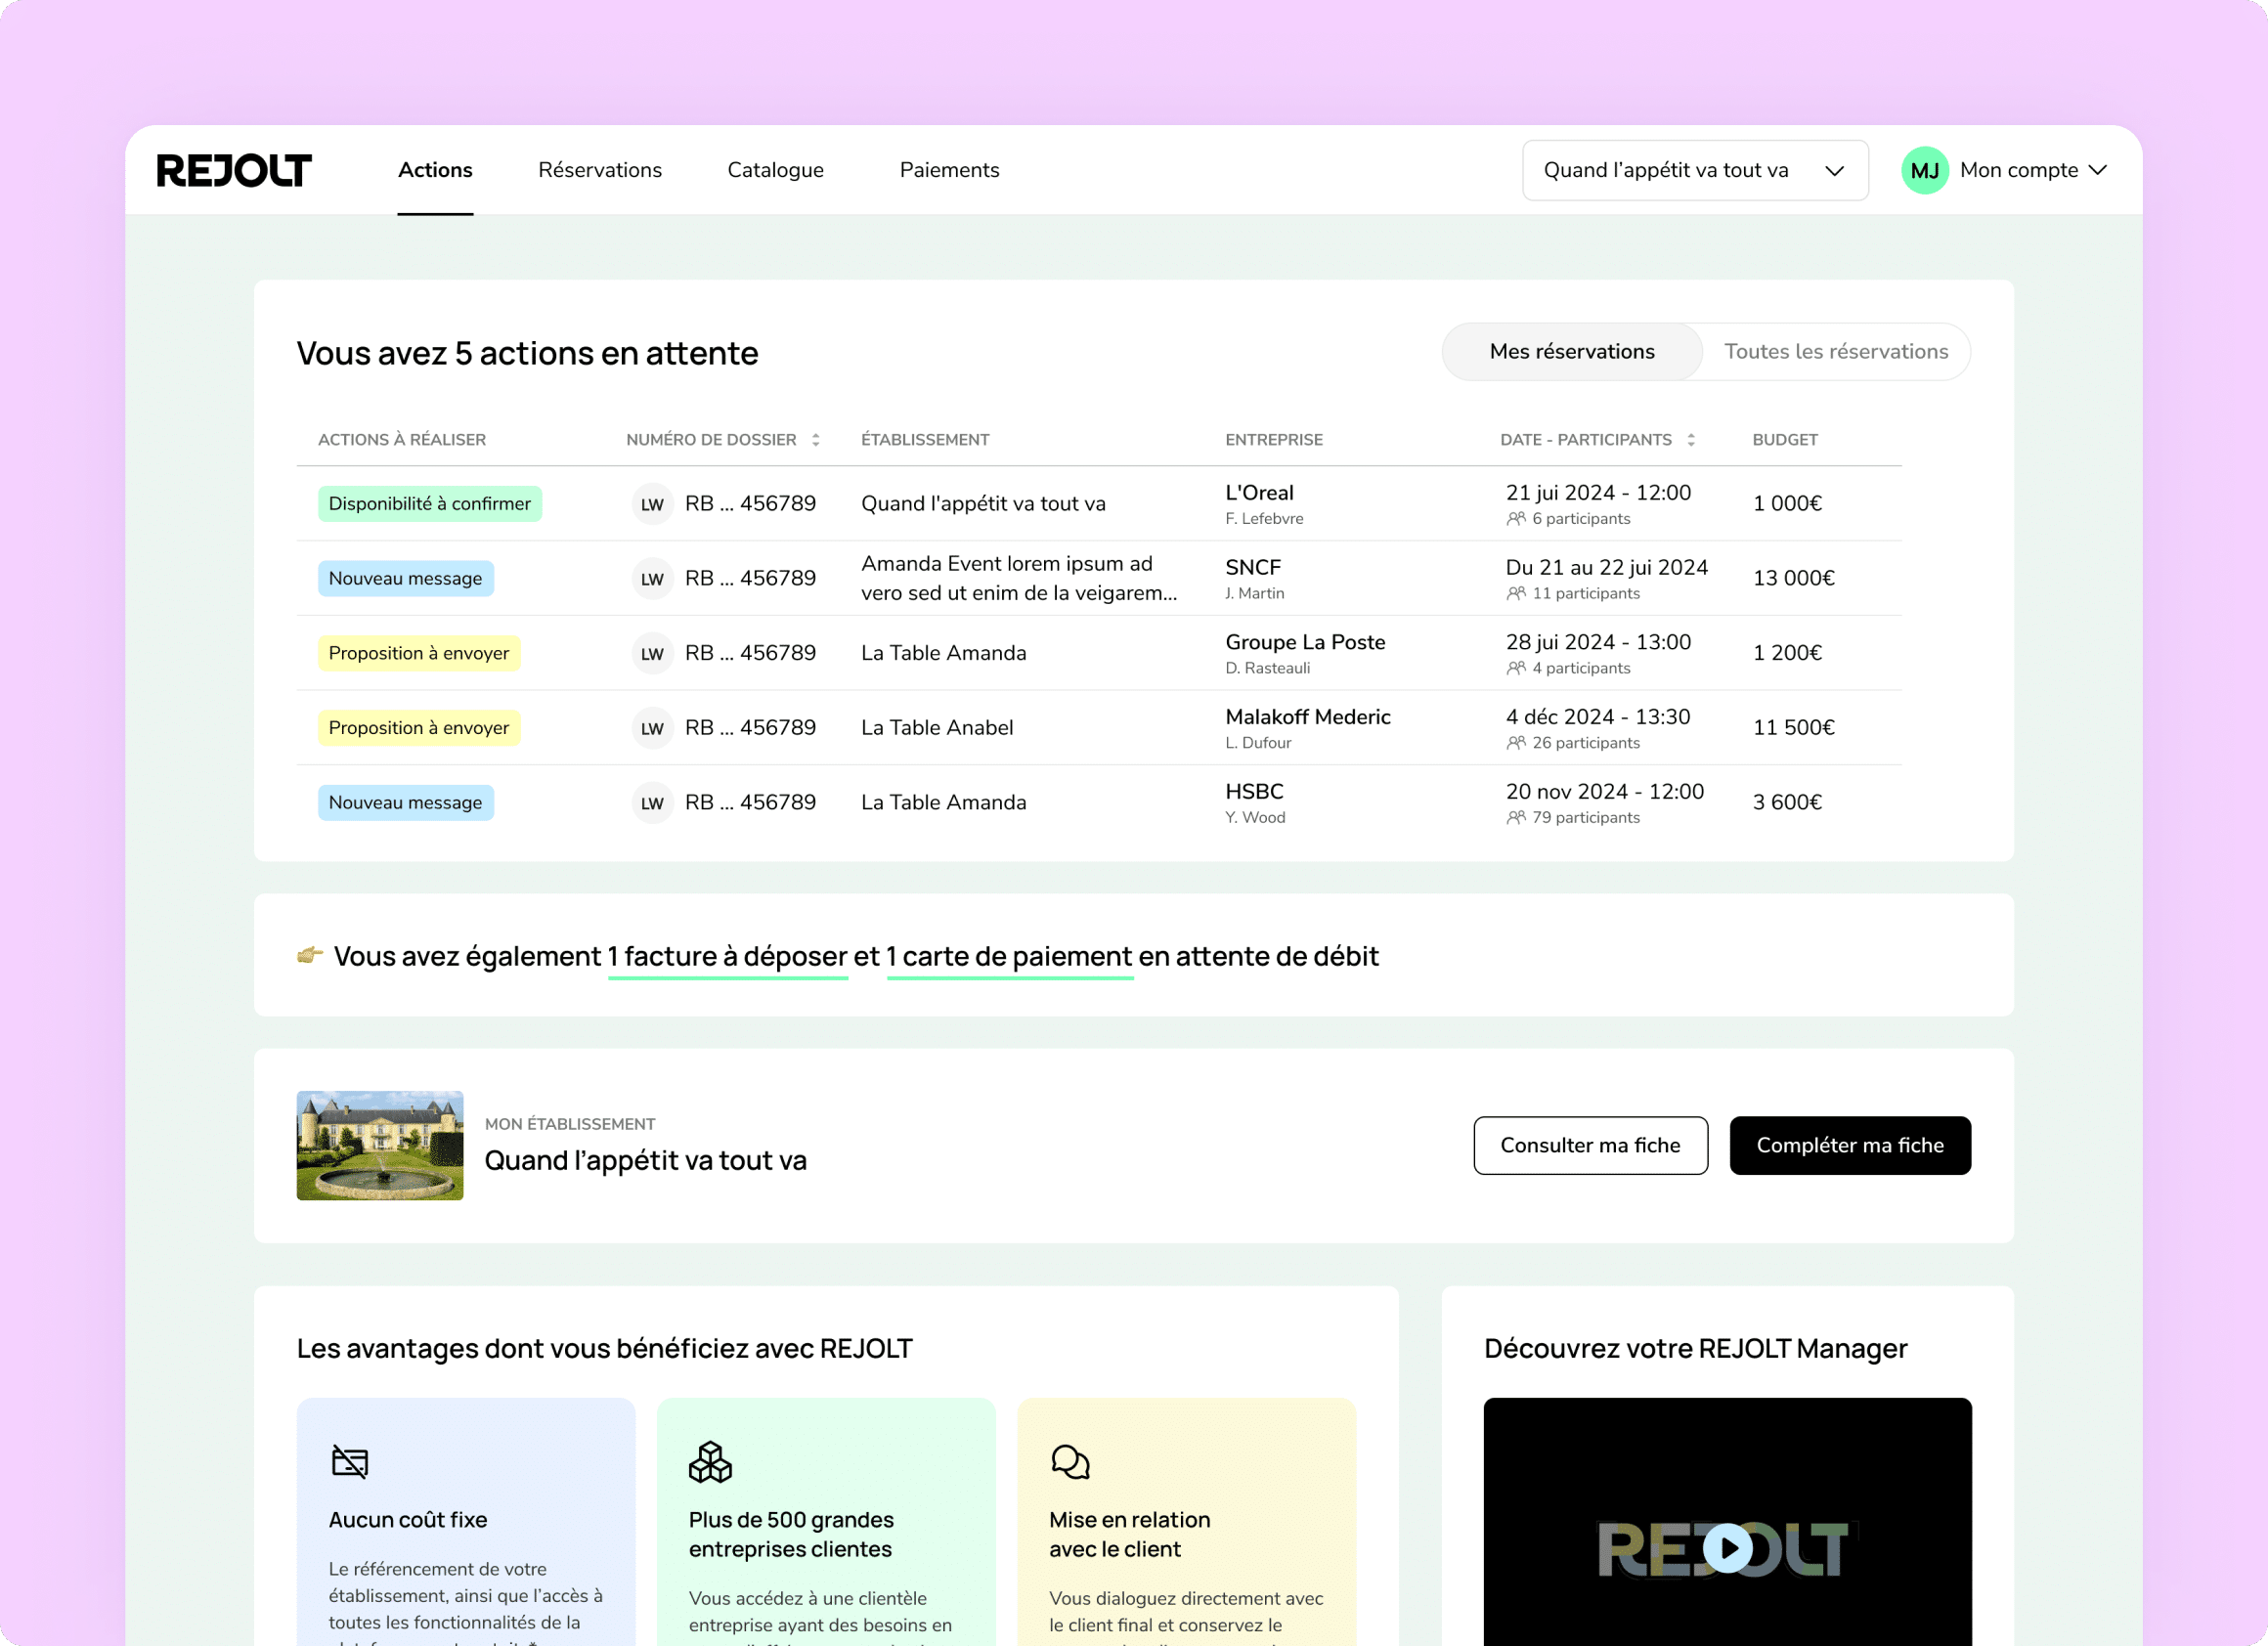This screenshot has width=2268, height=1646.
Task: Click Proposition à envoyer for Malakoff Mederic
Action: [419, 728]
